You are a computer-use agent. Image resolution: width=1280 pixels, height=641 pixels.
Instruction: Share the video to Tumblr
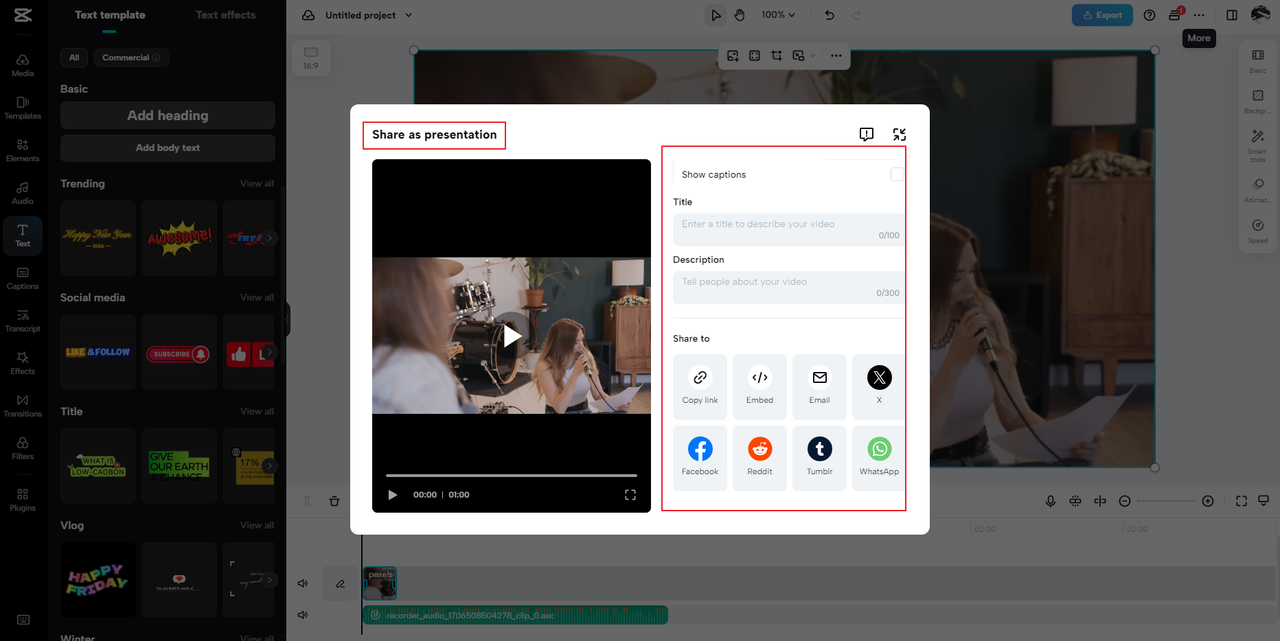point(820,458)
